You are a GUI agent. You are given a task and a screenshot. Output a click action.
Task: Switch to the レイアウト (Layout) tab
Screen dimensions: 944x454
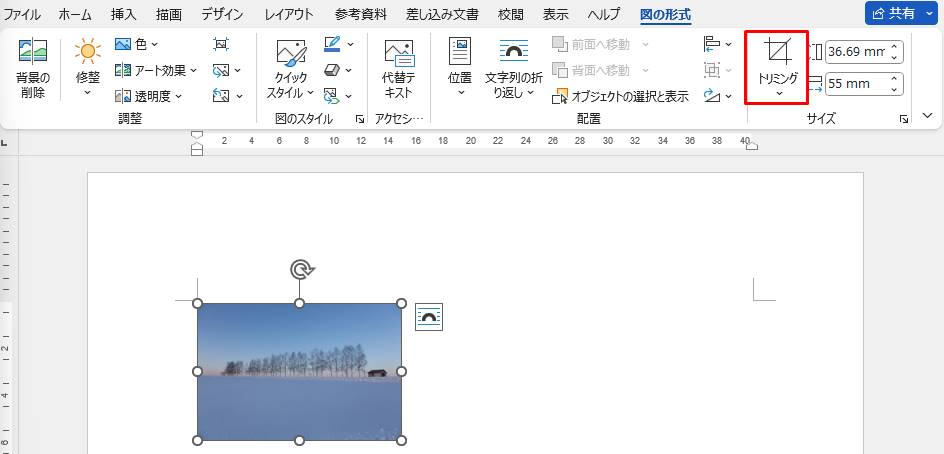click(x=288, y=14)
